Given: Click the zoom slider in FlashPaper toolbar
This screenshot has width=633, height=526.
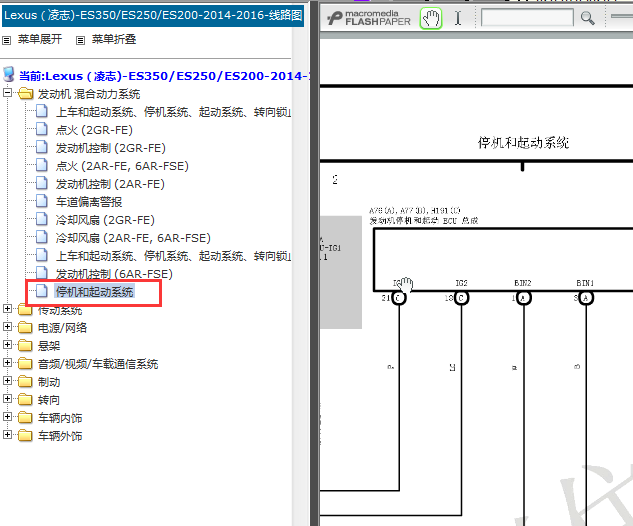Looking at the screenshot, I should pyautogui.click(x=622, y=17).
